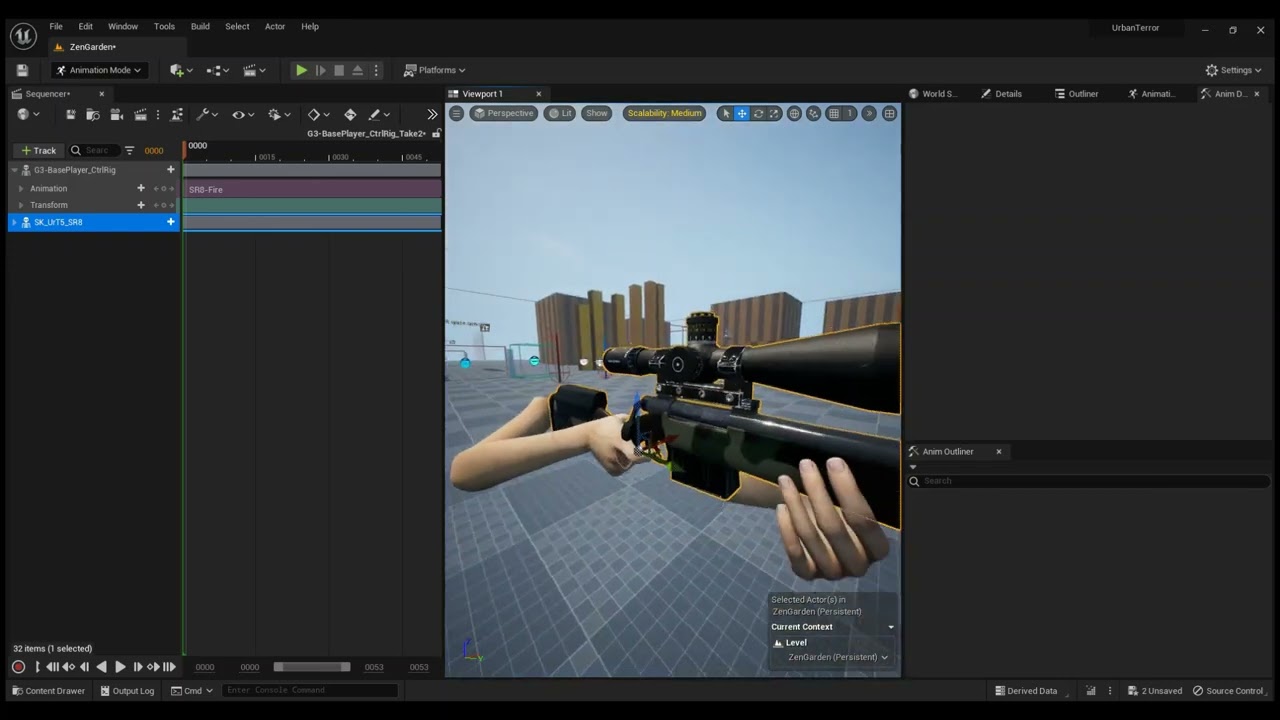Click the Render movie clapperboard icon in Sequencer
This screenshot has width=1280, height=720.
(x=140, y=115)
